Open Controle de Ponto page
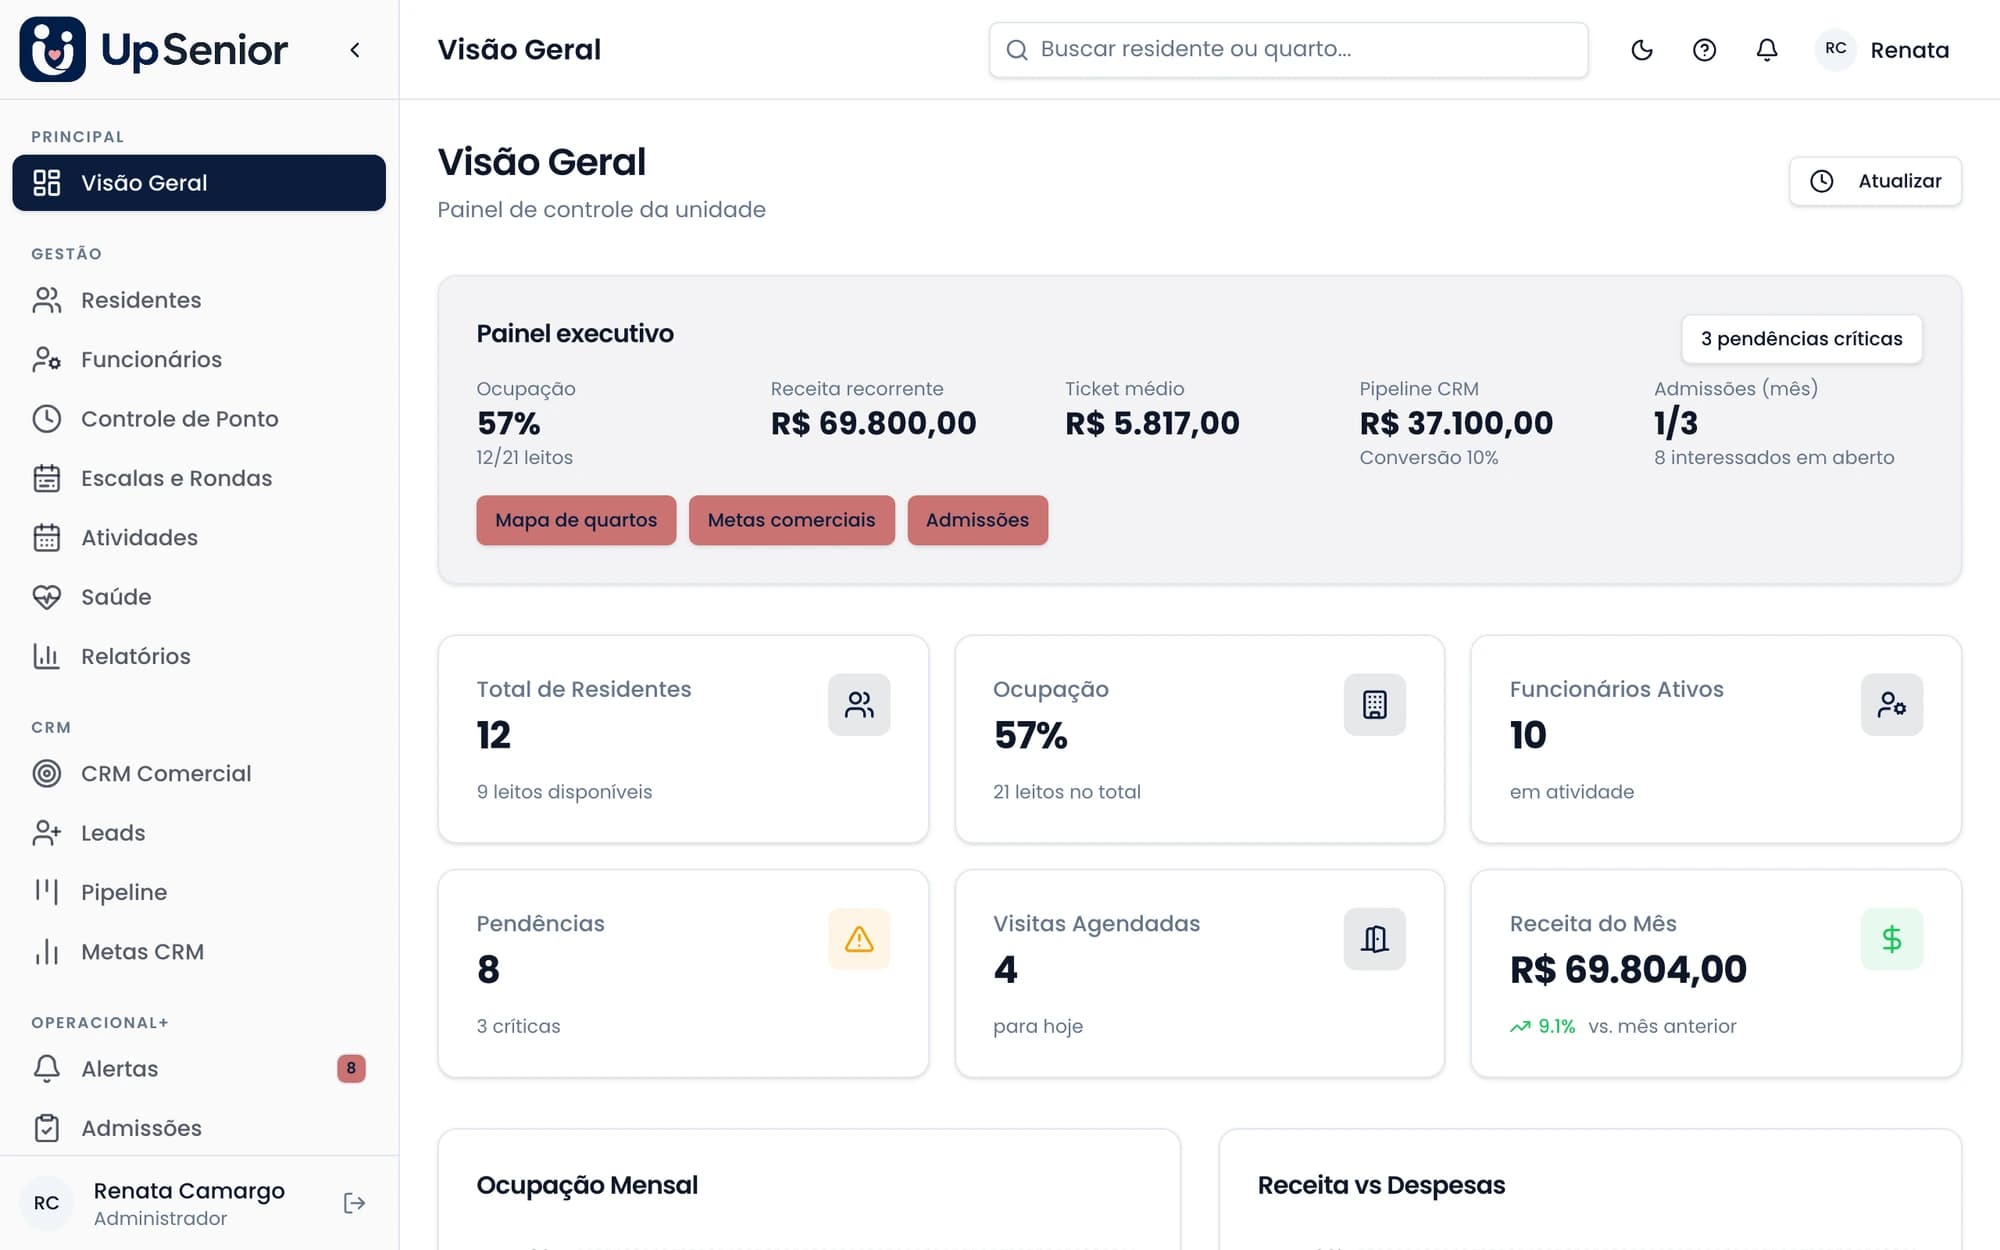The width and height of the screenshot is (2000, 1250). point(199,419)
